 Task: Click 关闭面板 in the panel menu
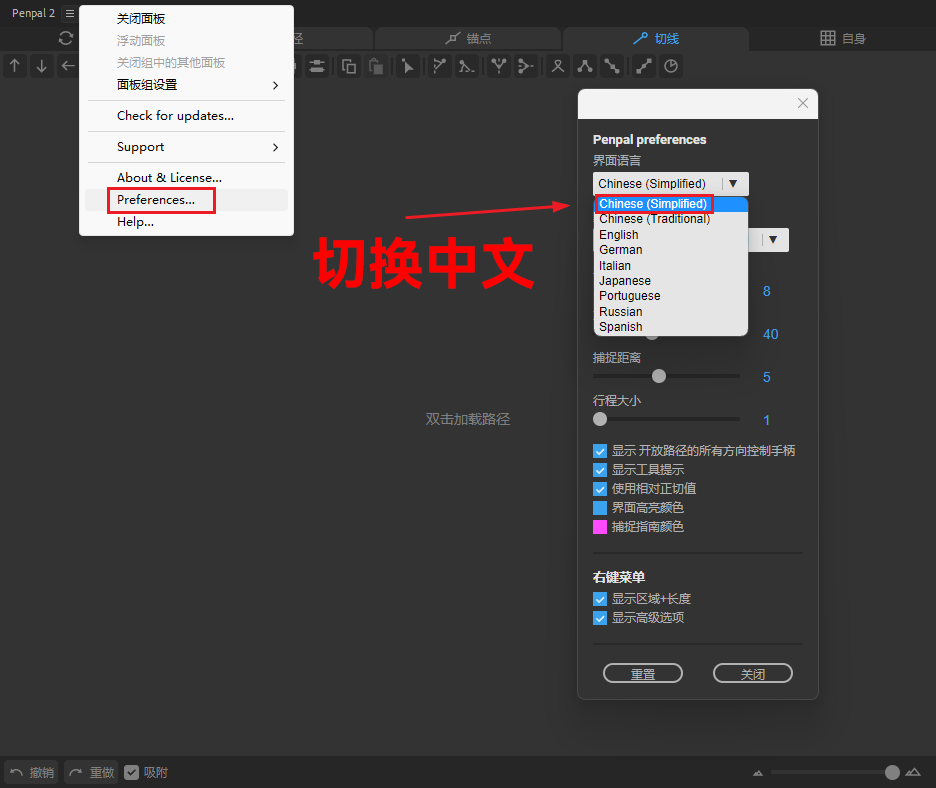pyautogui.click(x=186, y=19)
